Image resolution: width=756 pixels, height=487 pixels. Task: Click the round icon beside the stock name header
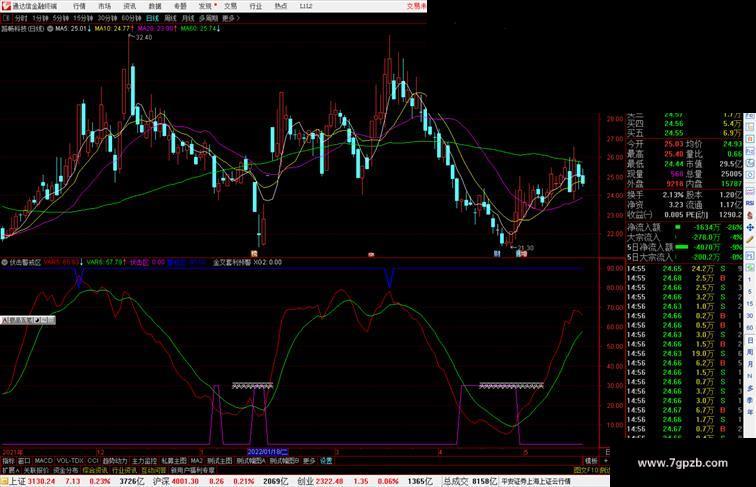[50, 29]
